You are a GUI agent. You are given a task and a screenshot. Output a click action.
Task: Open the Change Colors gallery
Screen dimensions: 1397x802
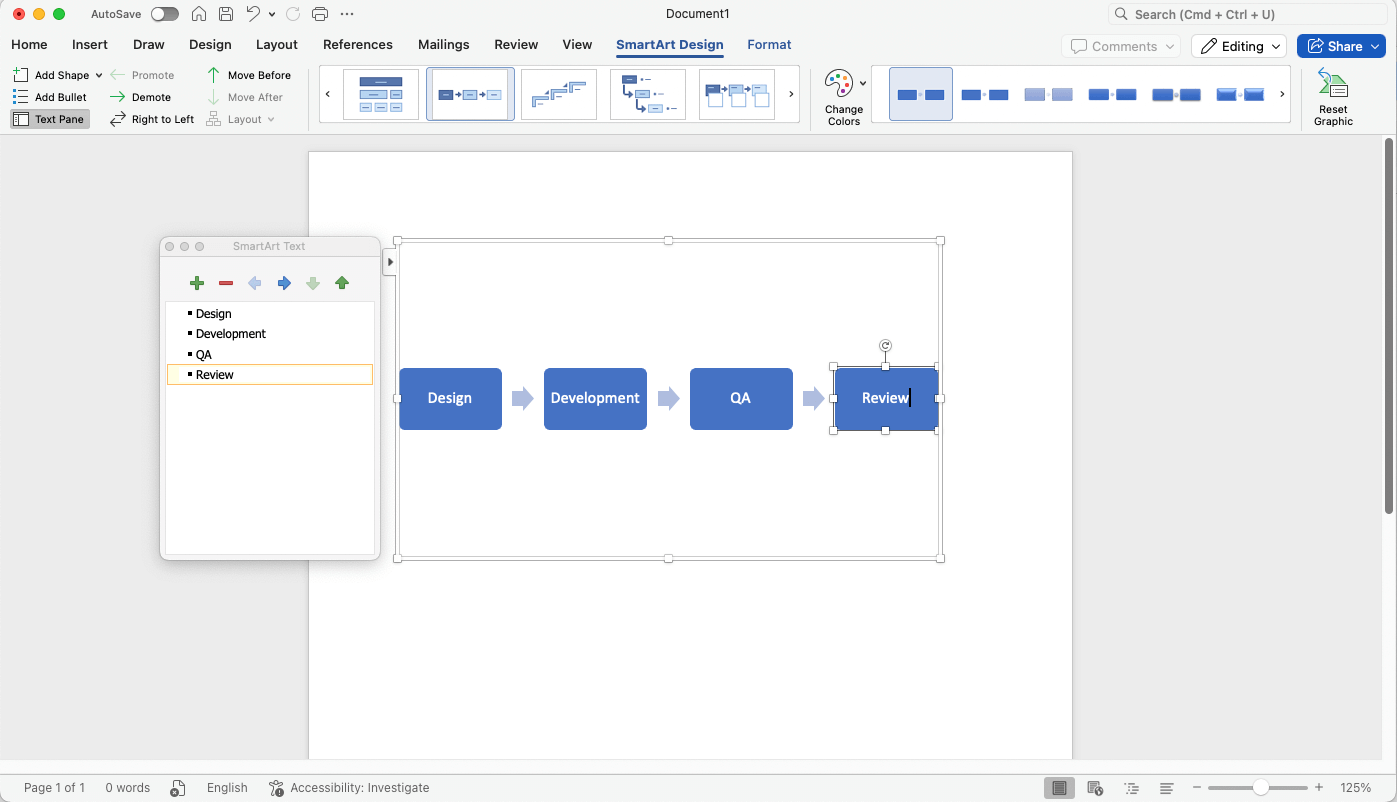pos(843,95)
